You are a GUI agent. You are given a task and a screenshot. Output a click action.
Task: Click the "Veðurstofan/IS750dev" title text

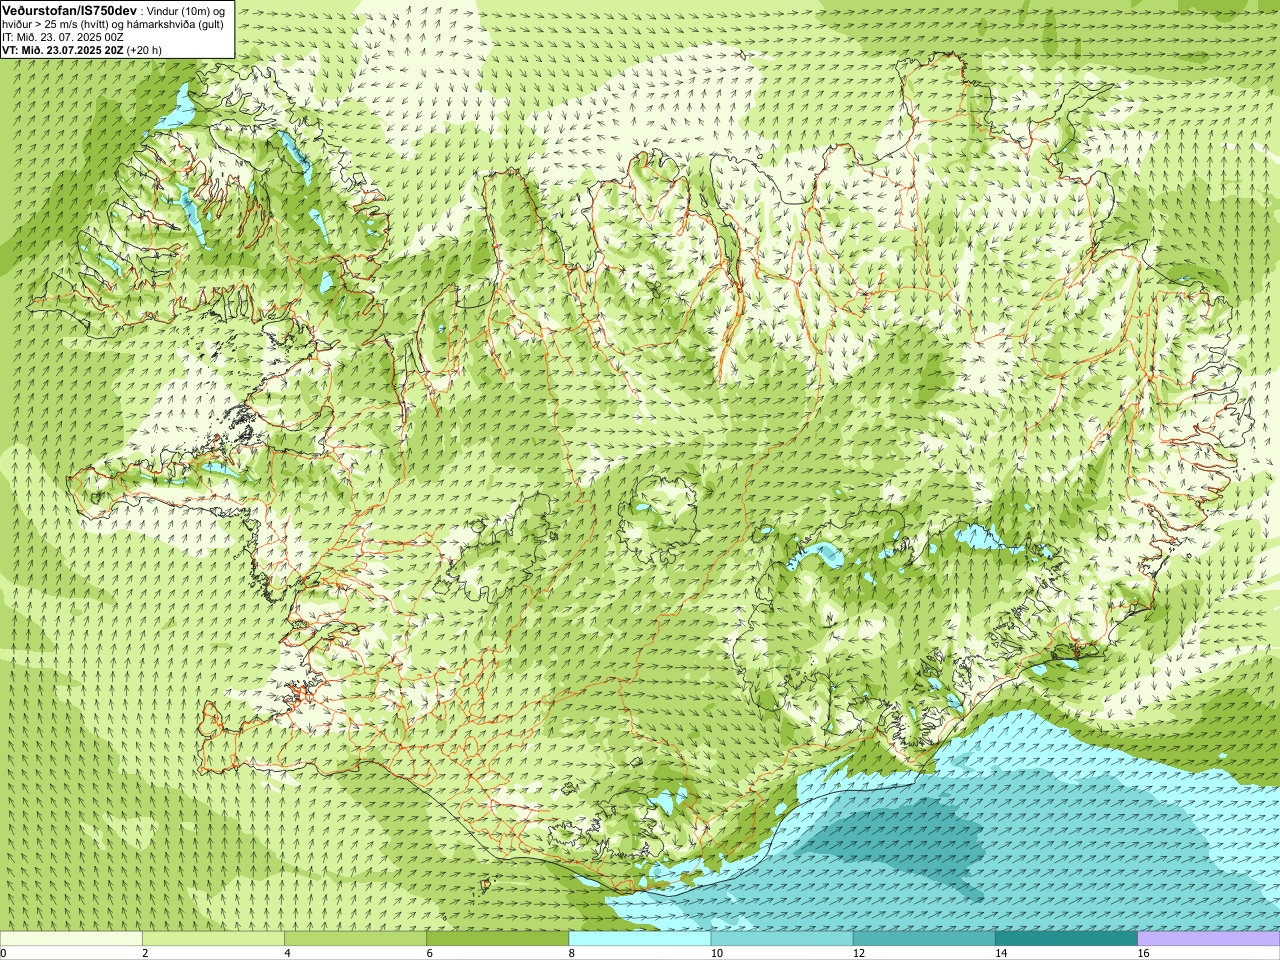[x=69, y=9]
